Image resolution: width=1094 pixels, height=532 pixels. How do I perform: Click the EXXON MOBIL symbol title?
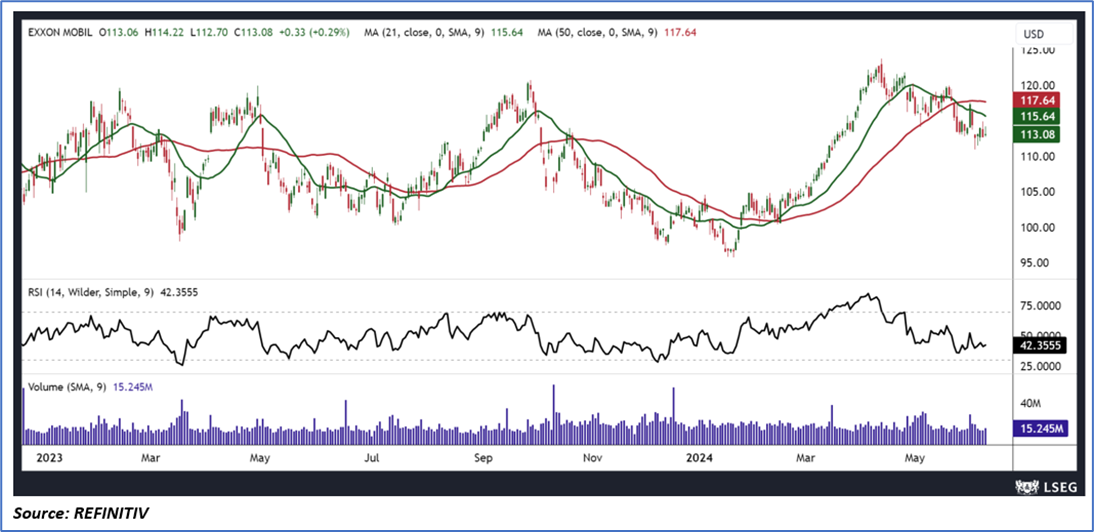59,32
